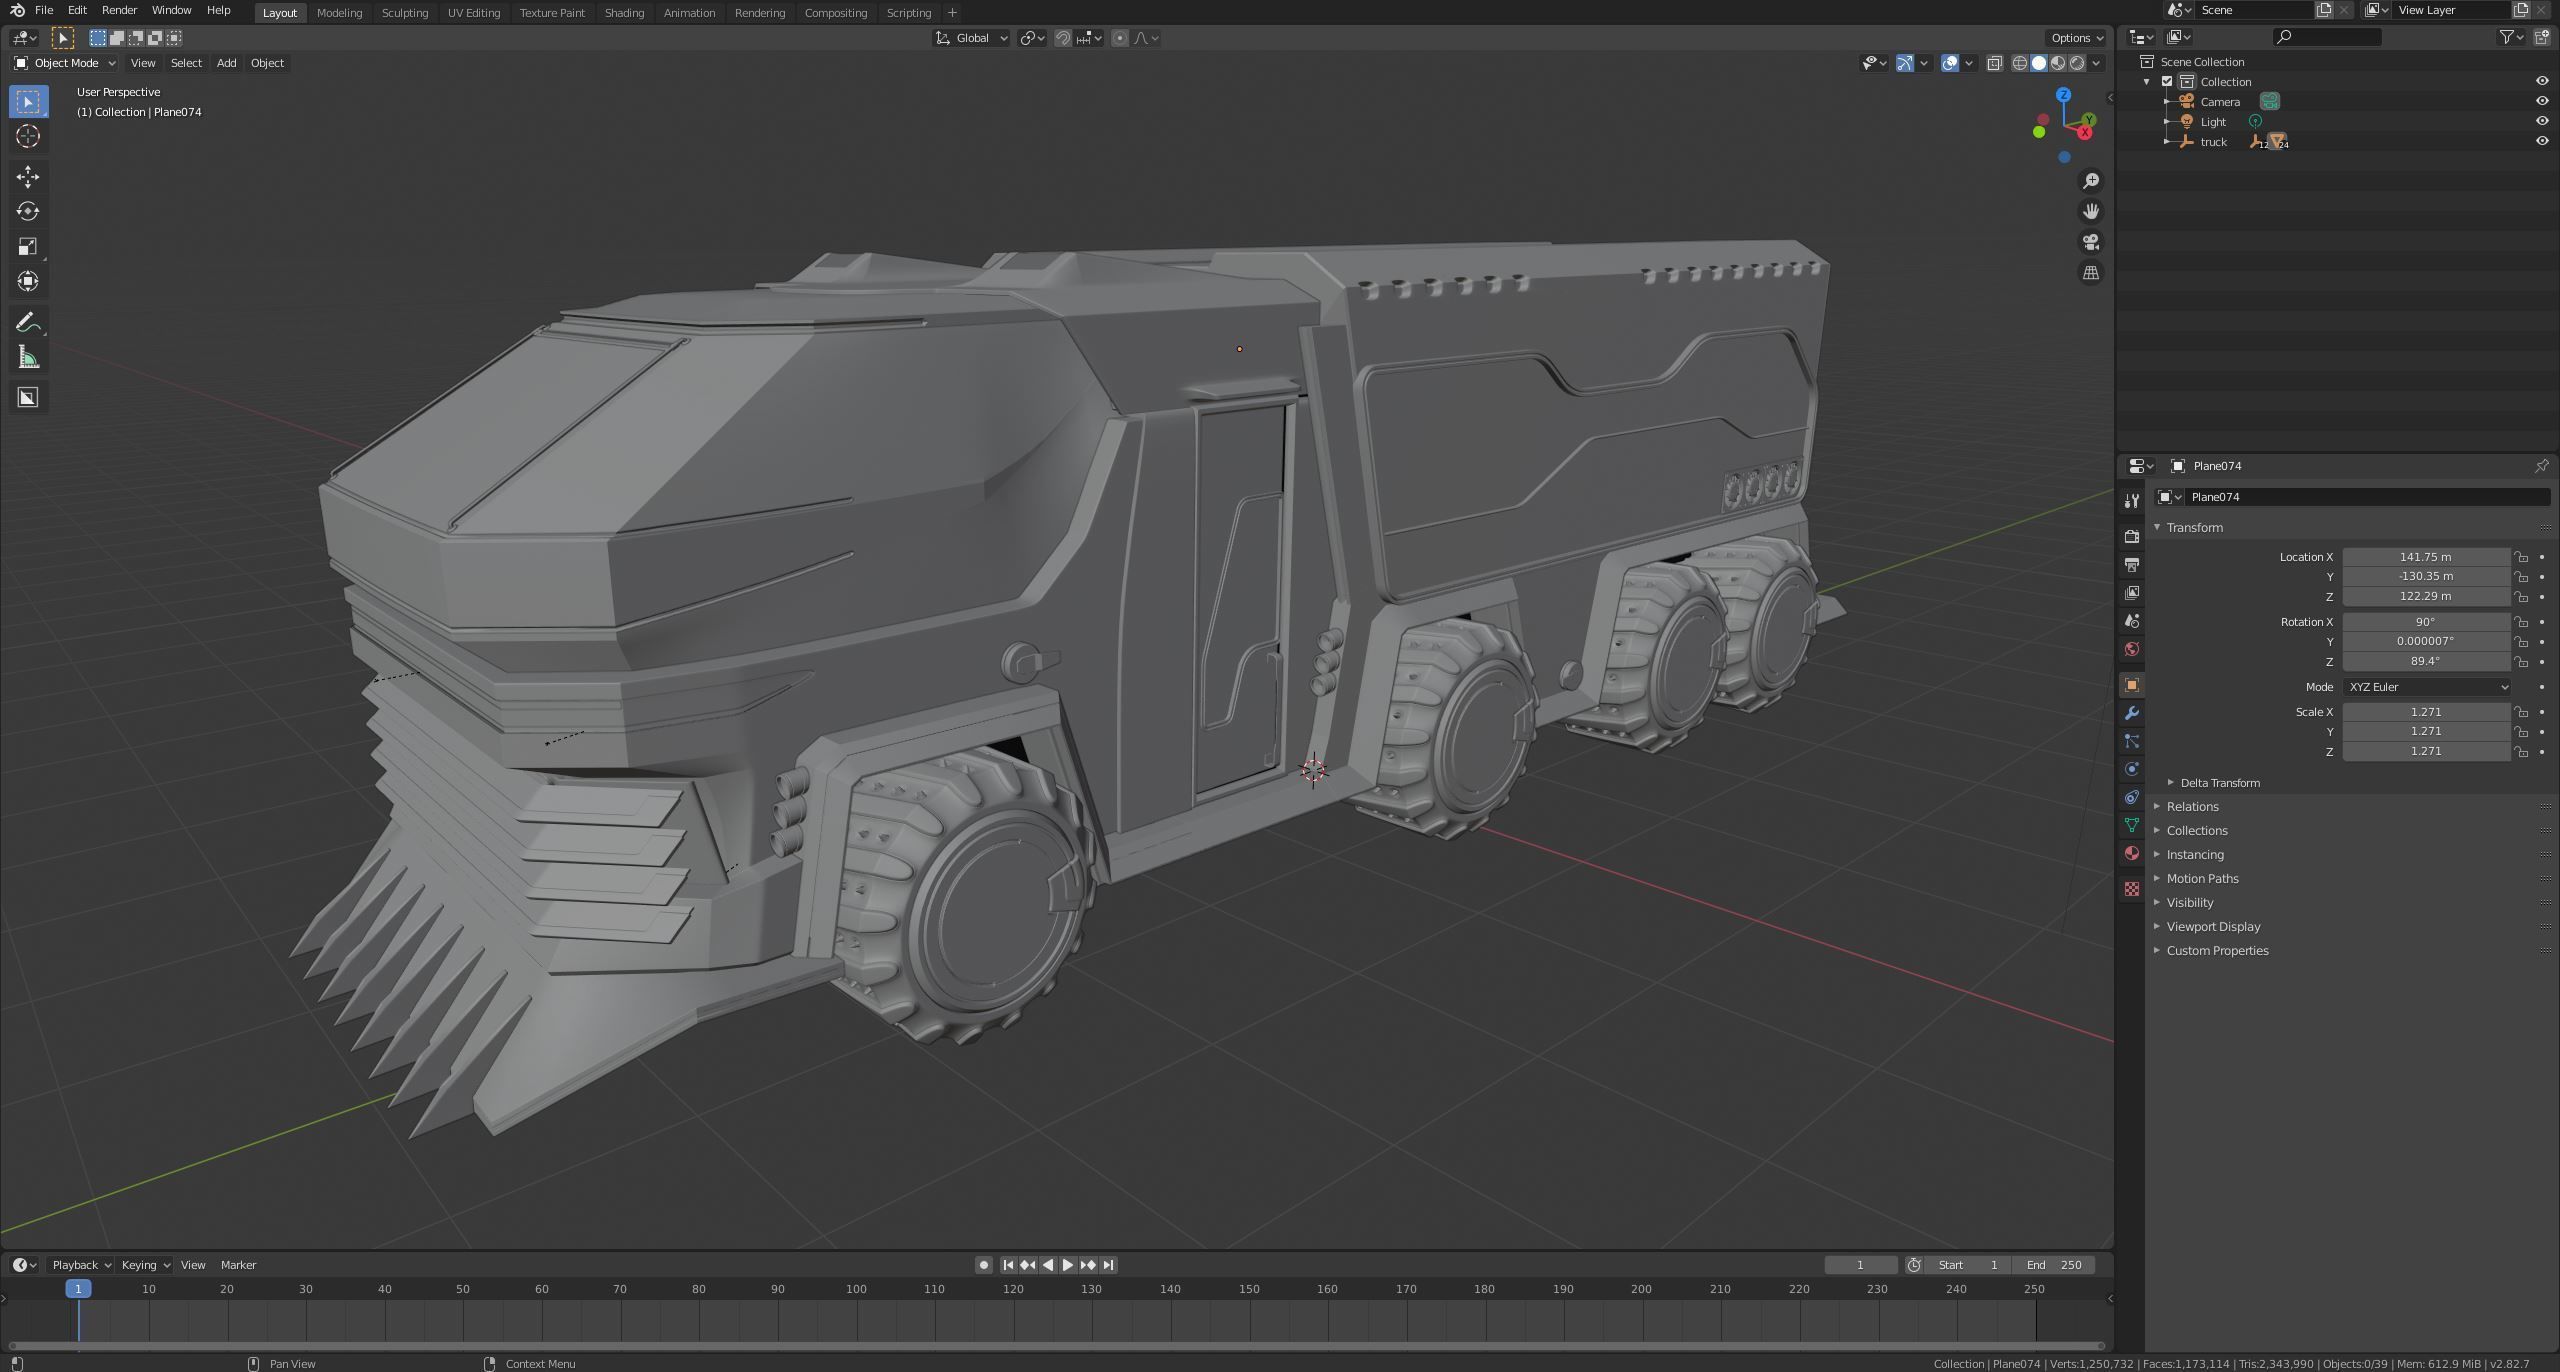Select the Add Cube tool
This screenshot has width=2560, height=1372.
(28, 398)
